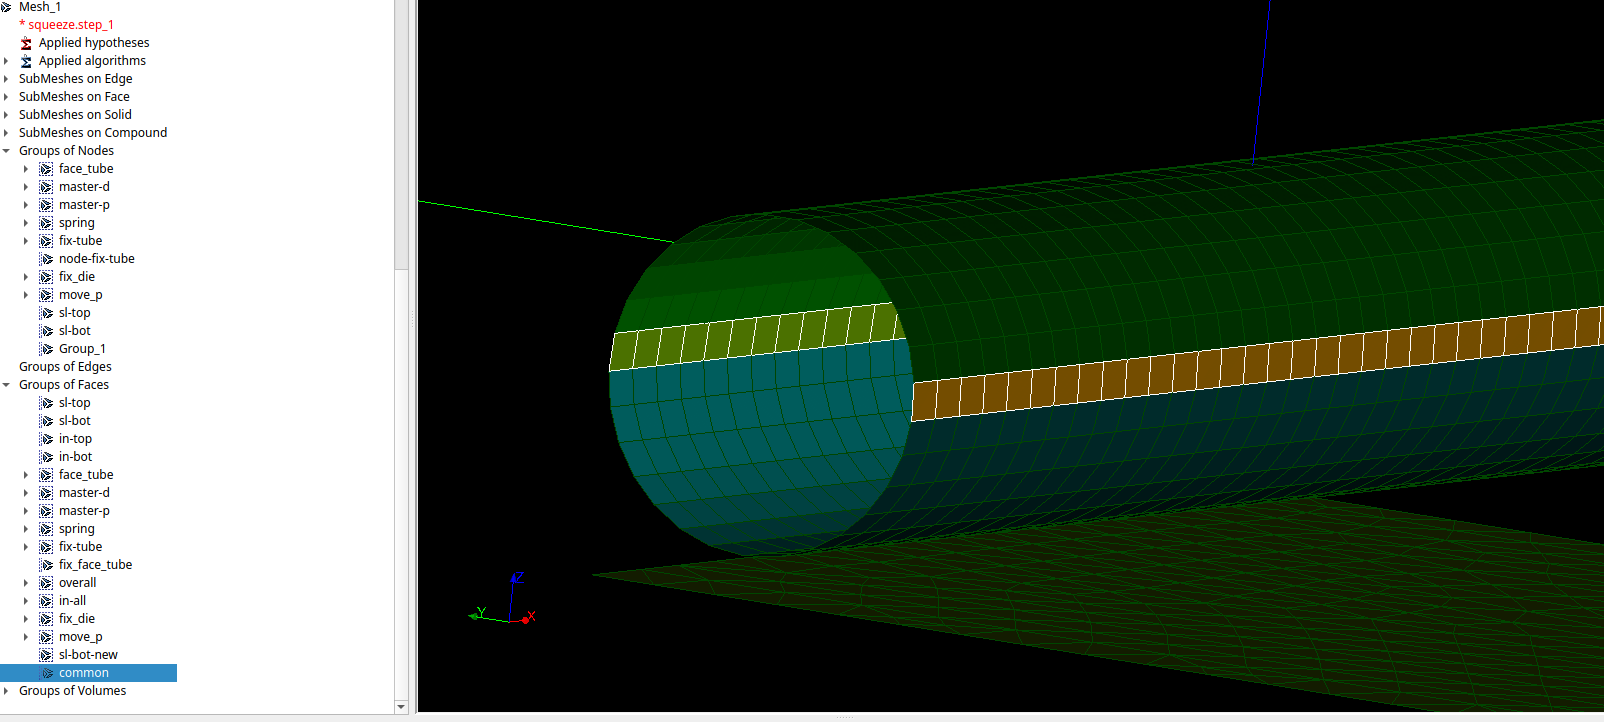Click the fix_face_tube group icon
Image resolution: width=1604 pixels, height=722 pixels.
click(46, 565)
